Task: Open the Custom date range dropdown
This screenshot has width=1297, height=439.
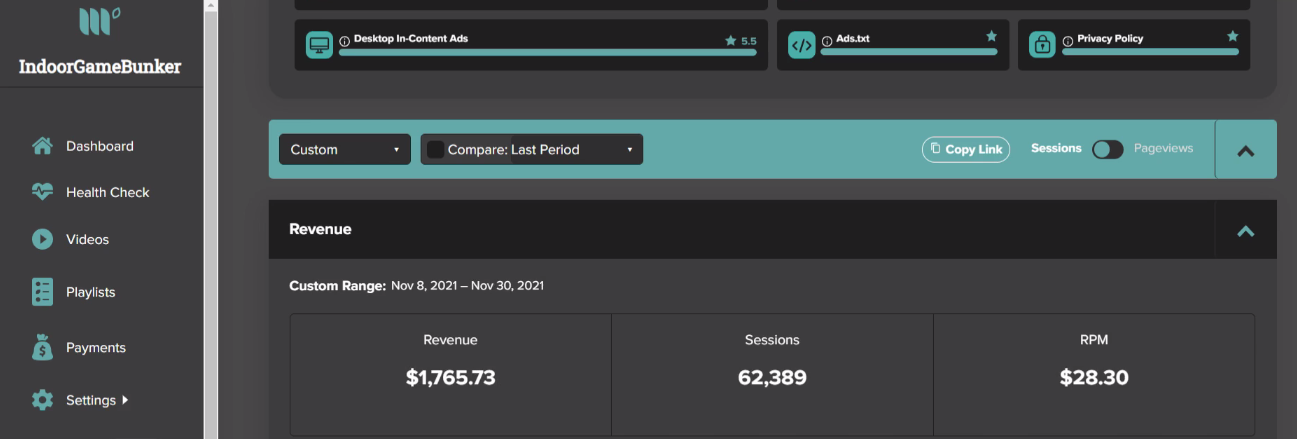Action: click(345, 149)
